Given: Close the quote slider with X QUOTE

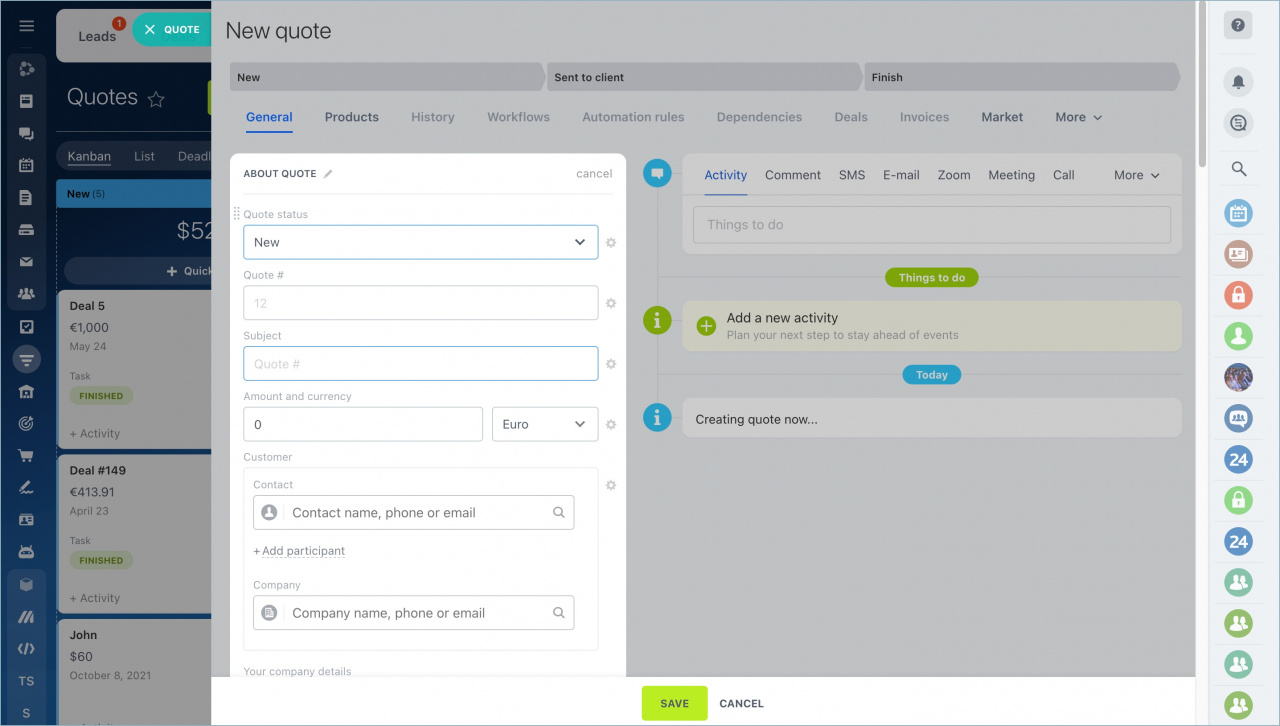Looking at the screenshot, I should [x=171, y=30].
